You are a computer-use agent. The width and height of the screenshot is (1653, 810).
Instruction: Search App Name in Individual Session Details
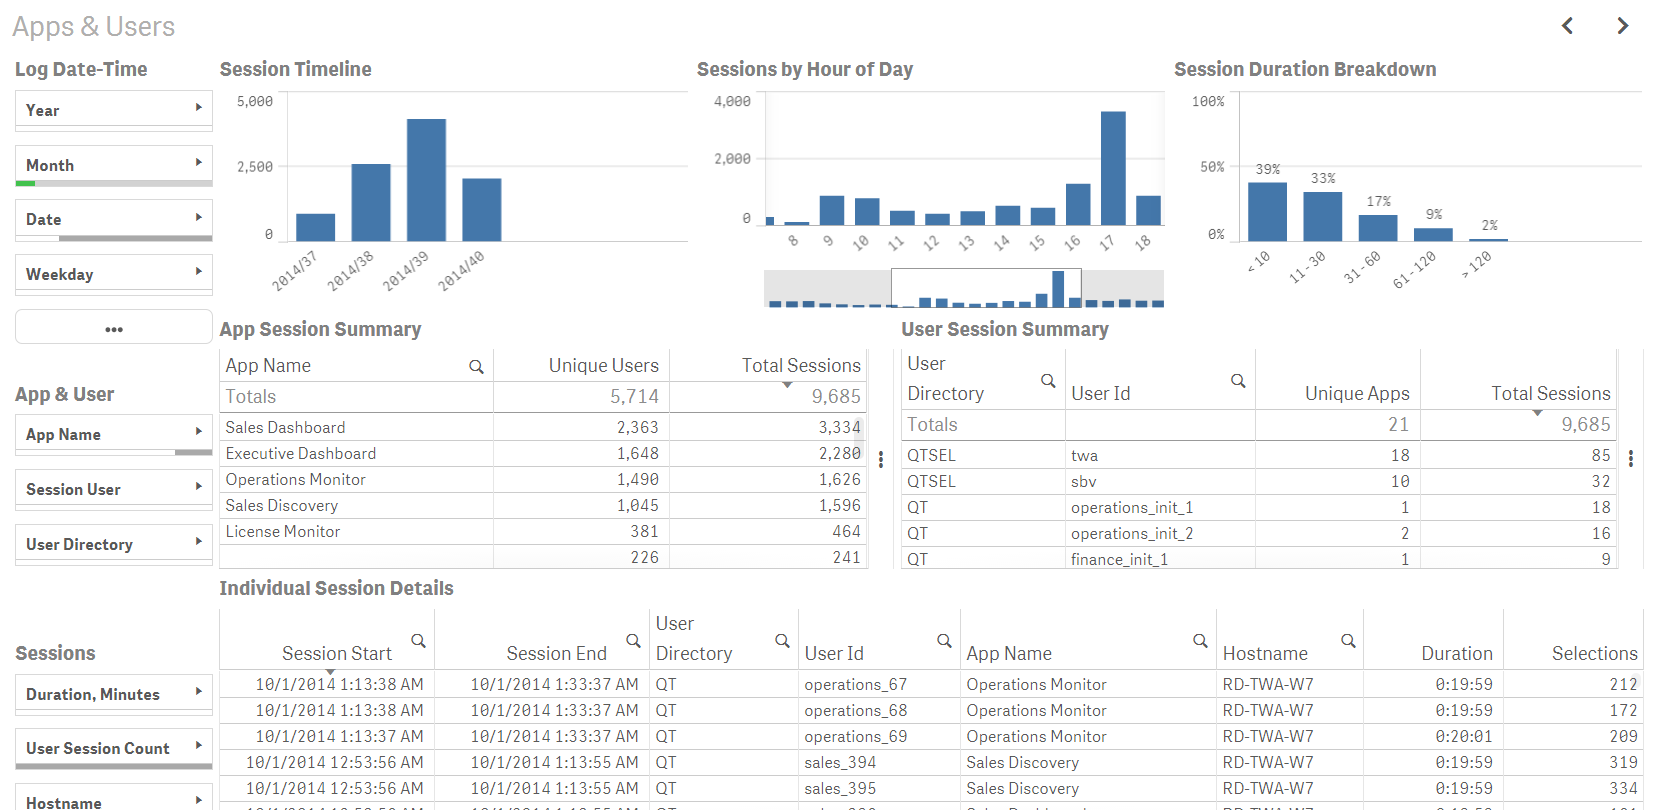[x=1200, y=641]
